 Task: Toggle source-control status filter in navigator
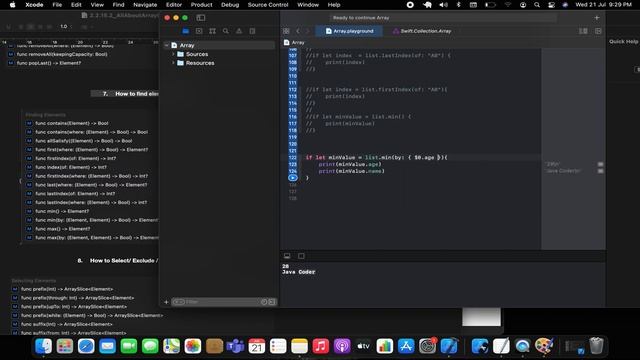coord(272,302)
